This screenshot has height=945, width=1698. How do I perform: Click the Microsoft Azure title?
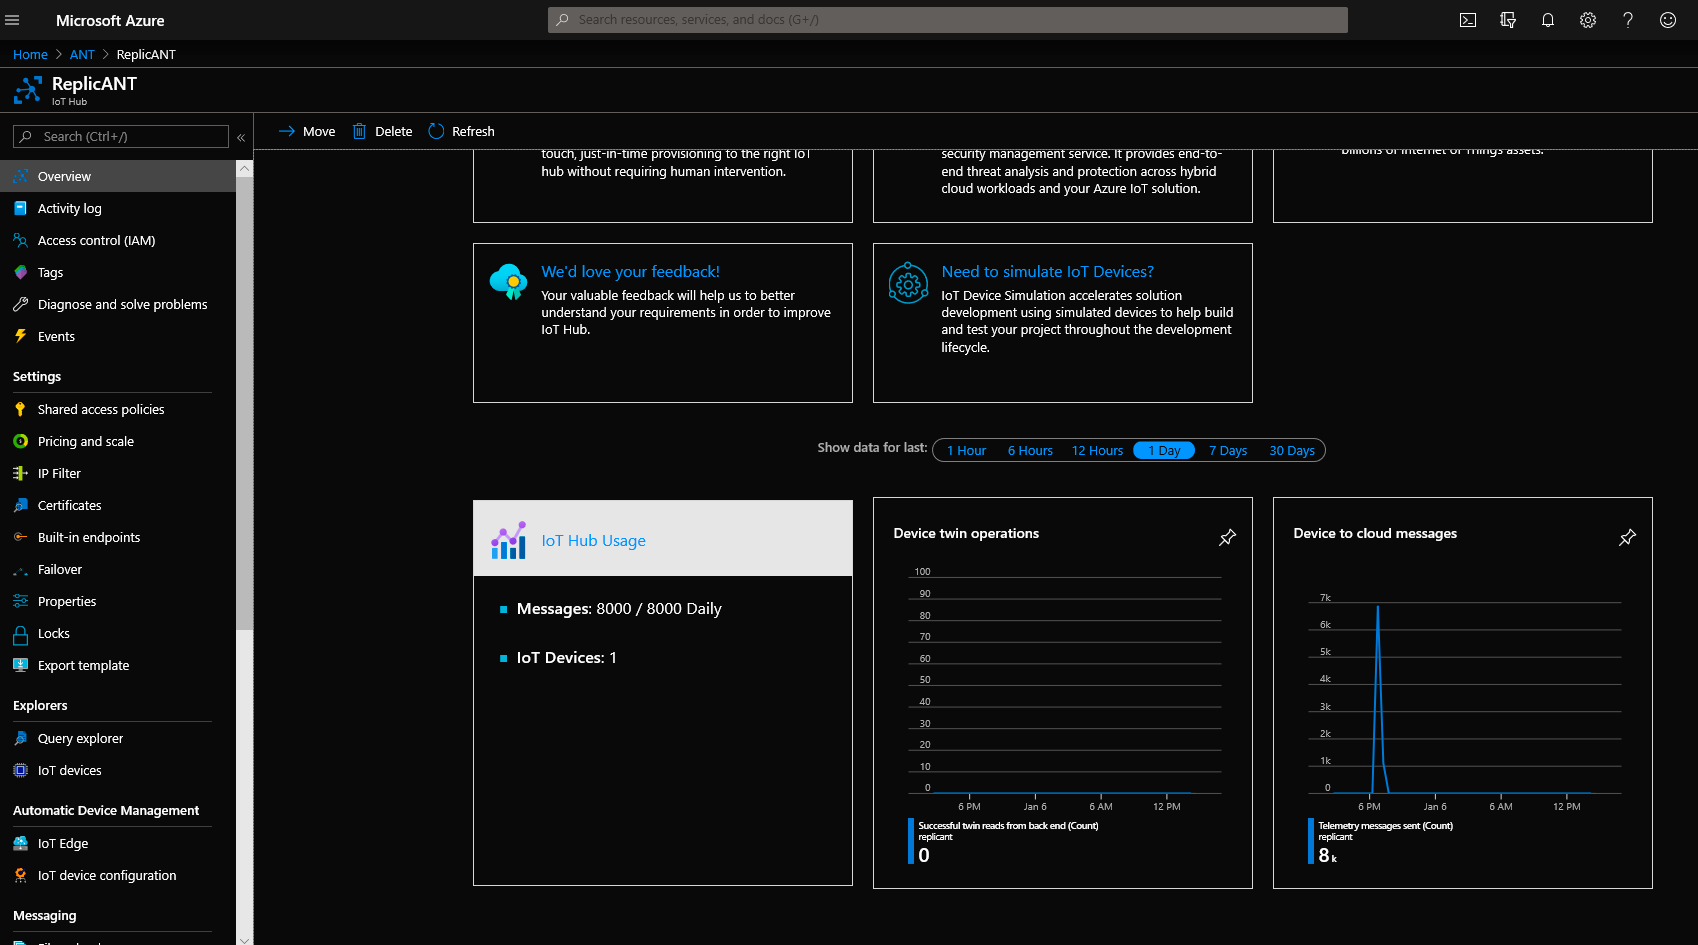[x=110, y=20]
